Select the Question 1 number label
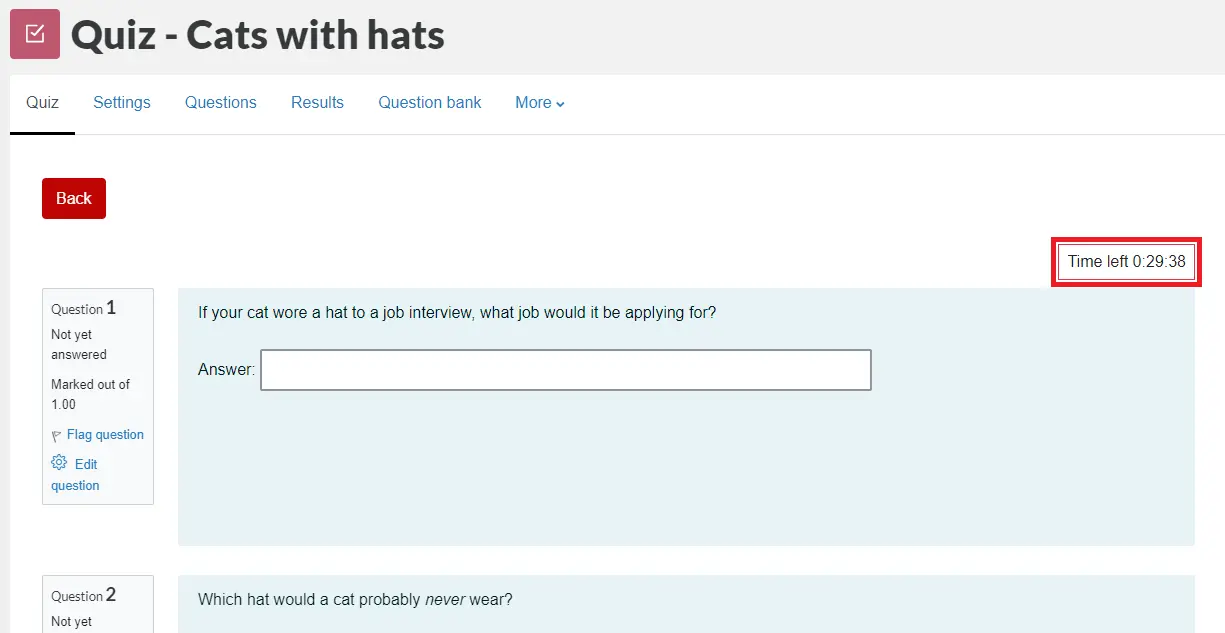Image resolution: width=1225 pixels, height=633 pixels. pyautogui.click(x=84, y=309)
